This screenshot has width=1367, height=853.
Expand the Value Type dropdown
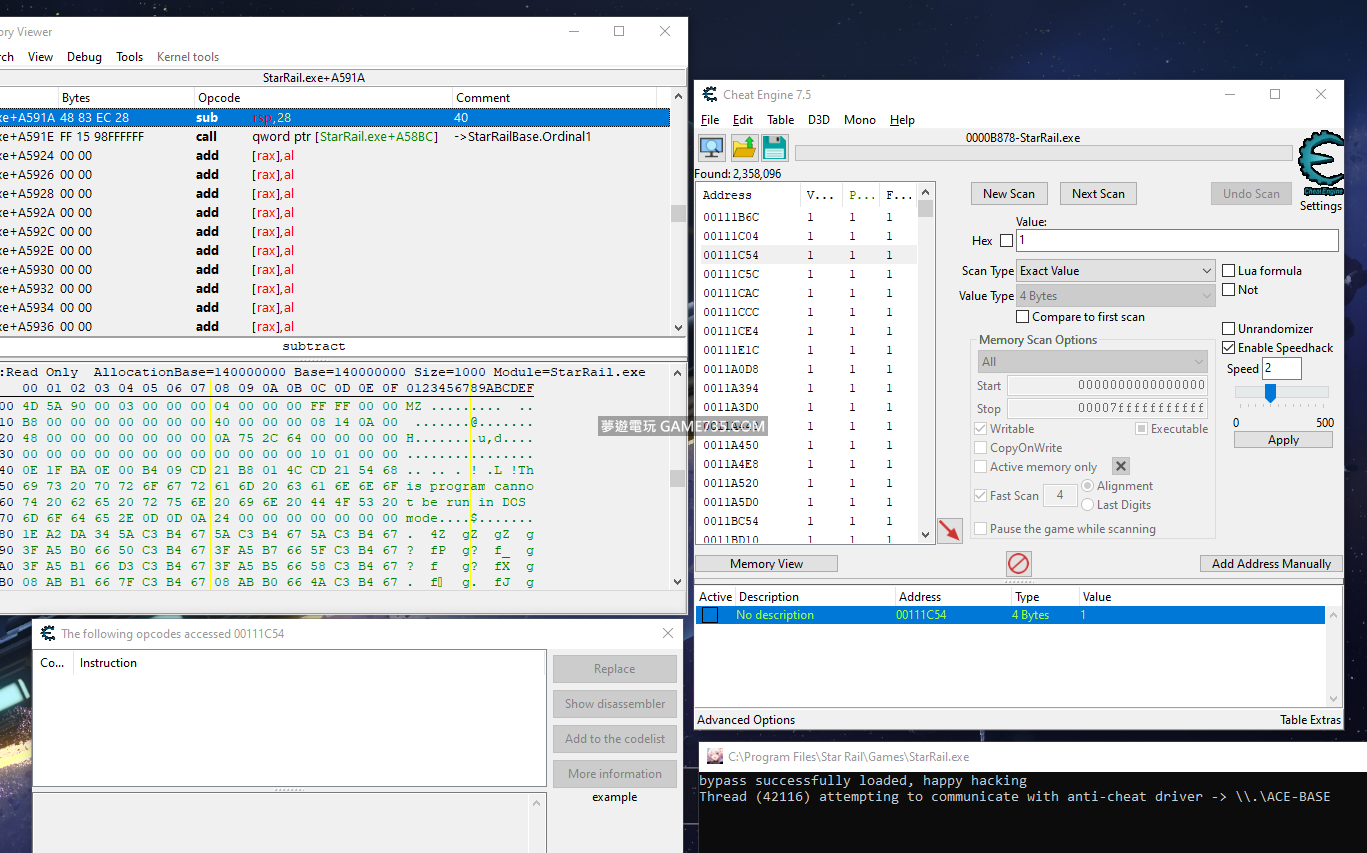(1115, 296)
